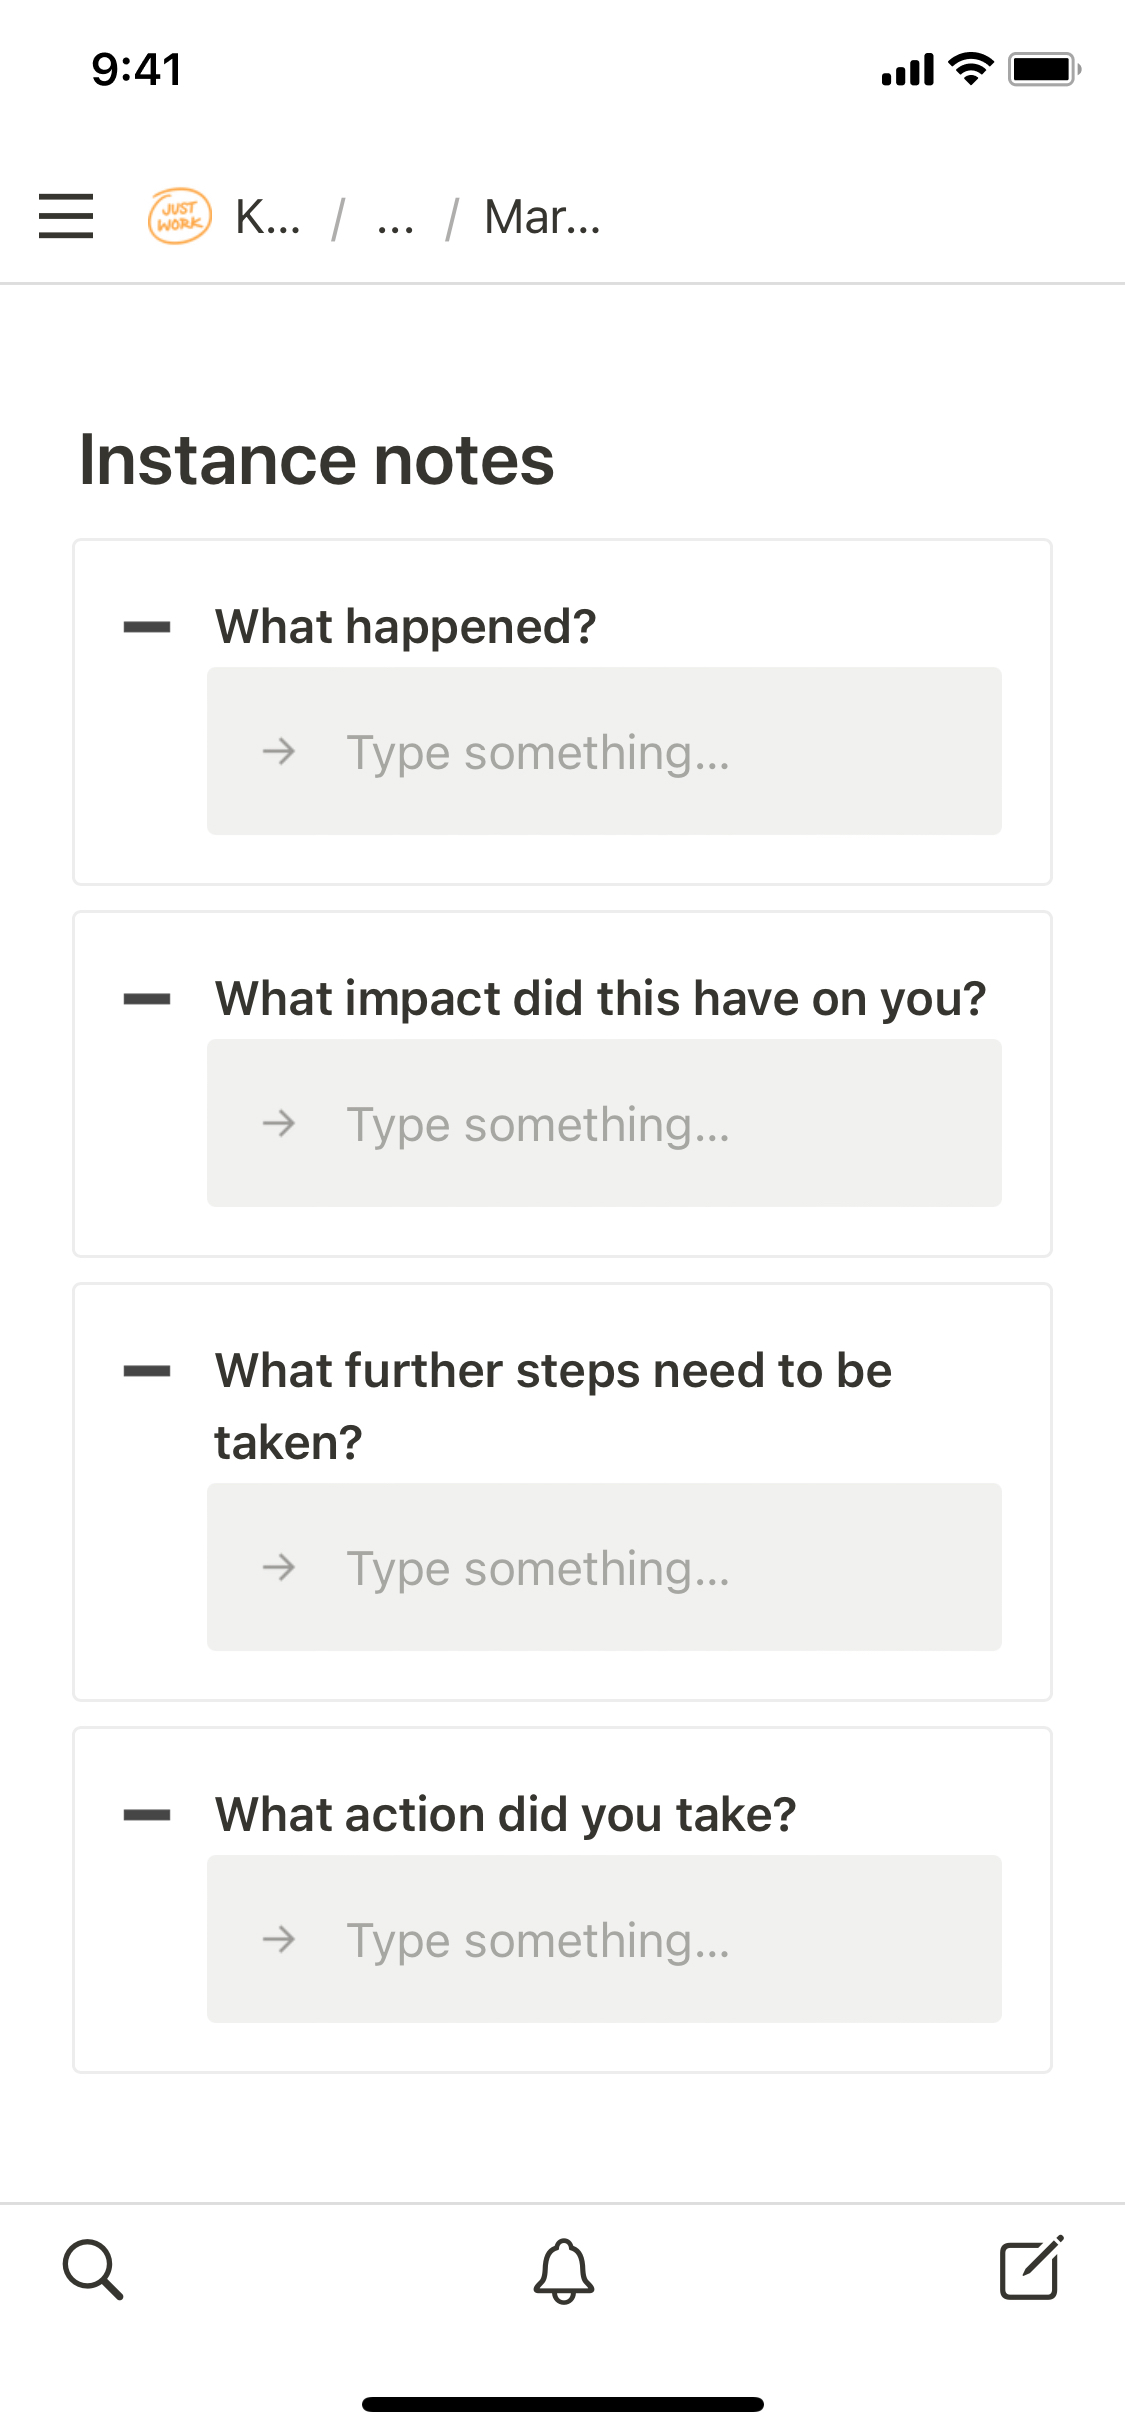Screen dimensions: 1125x2436
Task: Open the "Mar..." breadcrumb item
Action: (542, 217)
